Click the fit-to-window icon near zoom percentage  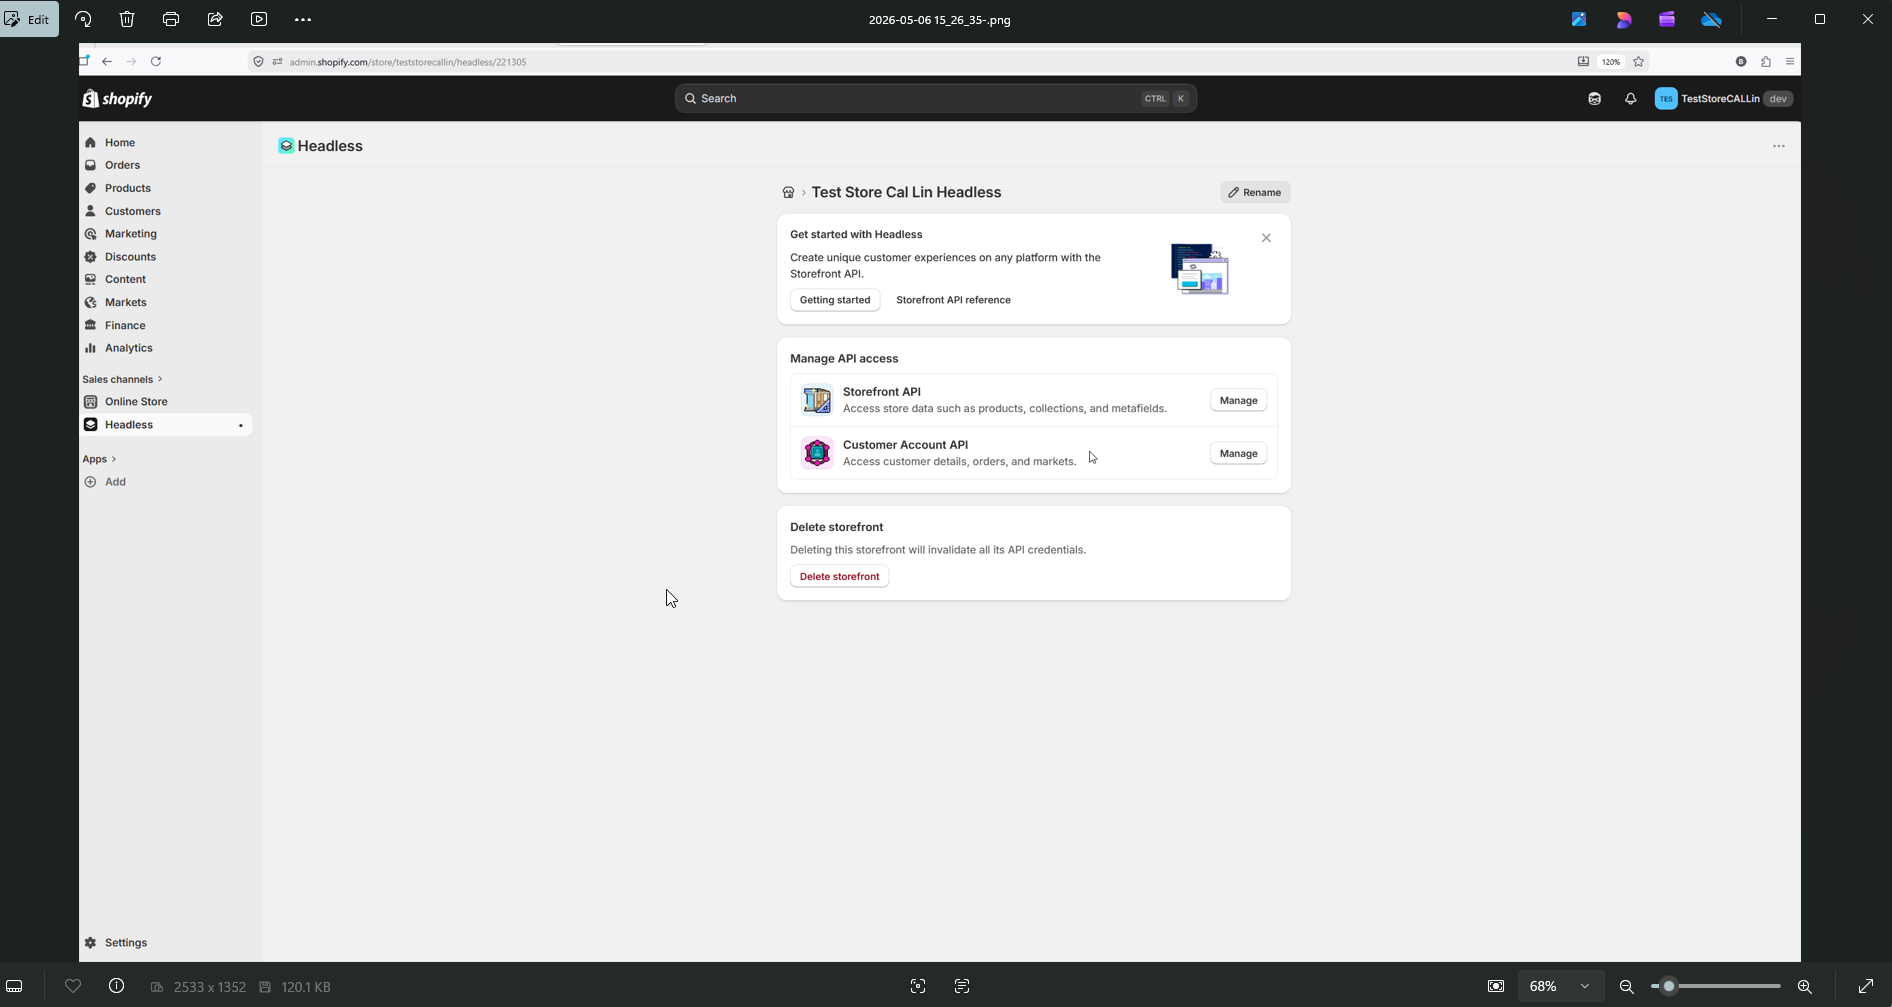(1496, 986)
